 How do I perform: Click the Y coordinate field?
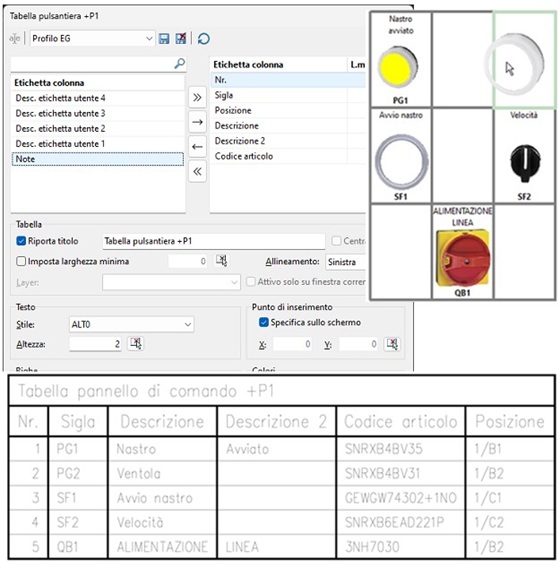pyautogui.click(x=358, y=344)
